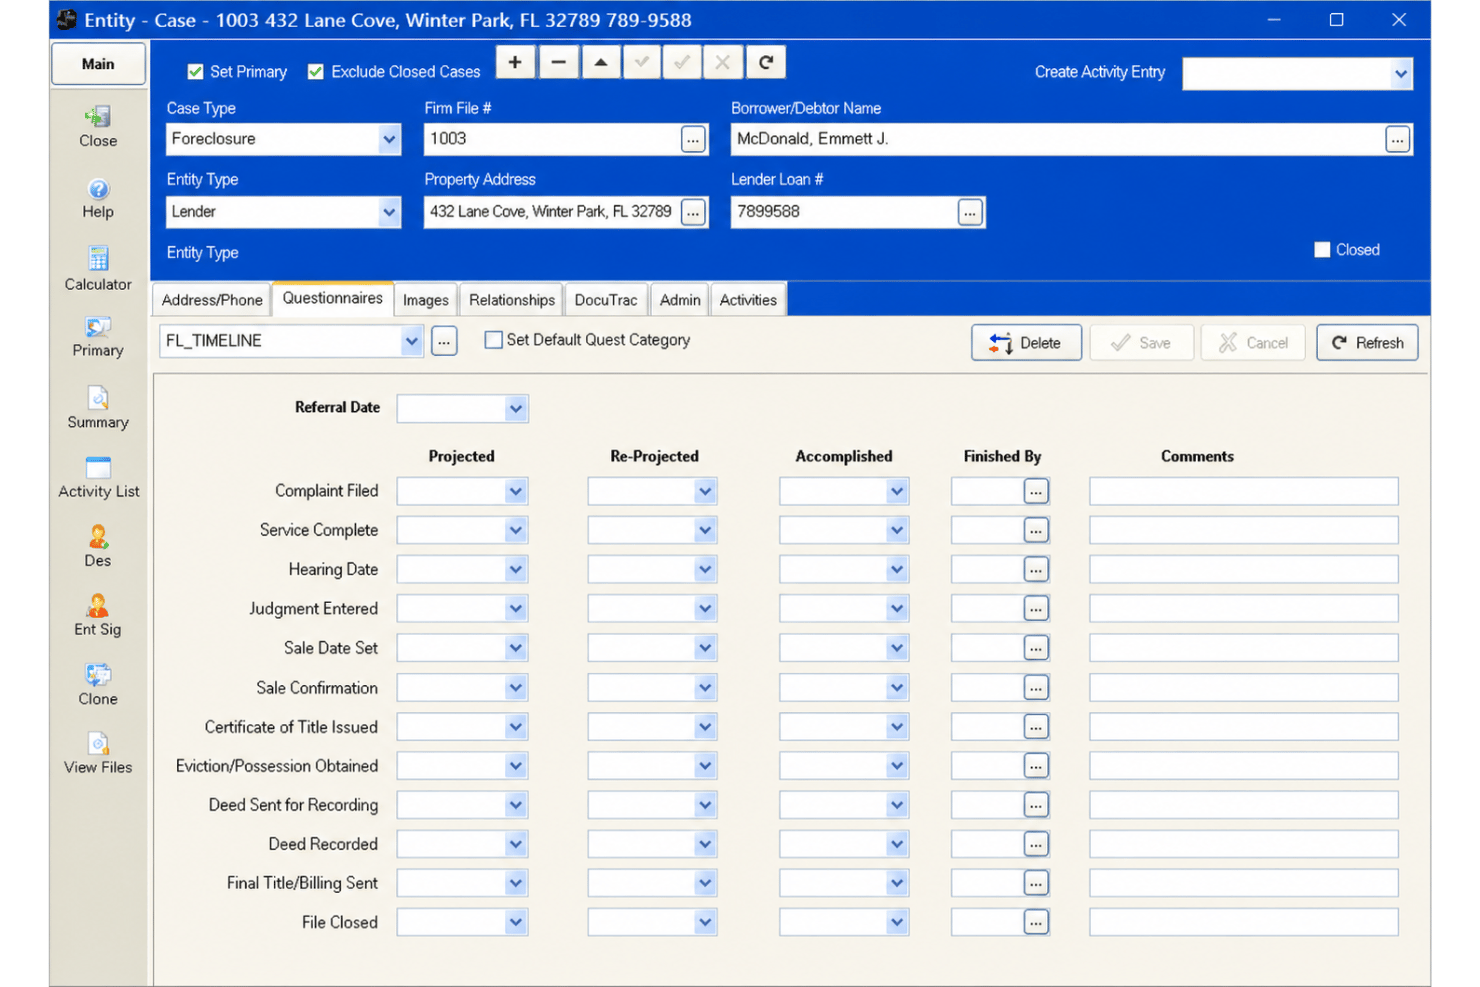Enable Set Default Quest Category
This screenshot has height=987, width=1480.
(493, 340)
